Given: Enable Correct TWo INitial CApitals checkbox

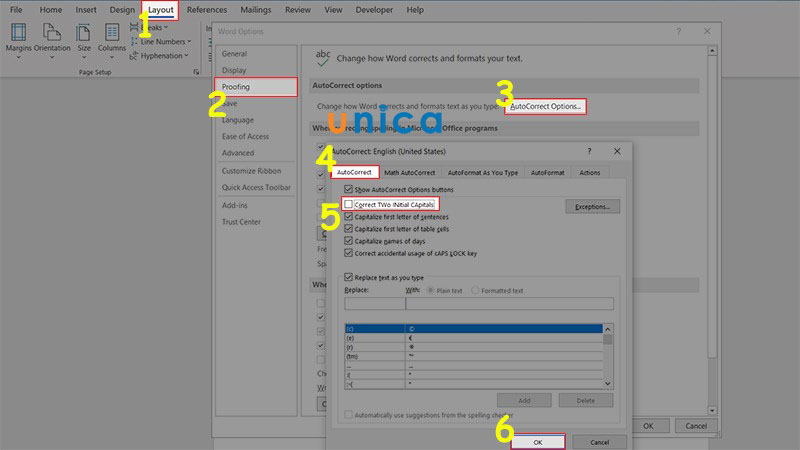Looking at the screenshot, I should coord(349,204).
